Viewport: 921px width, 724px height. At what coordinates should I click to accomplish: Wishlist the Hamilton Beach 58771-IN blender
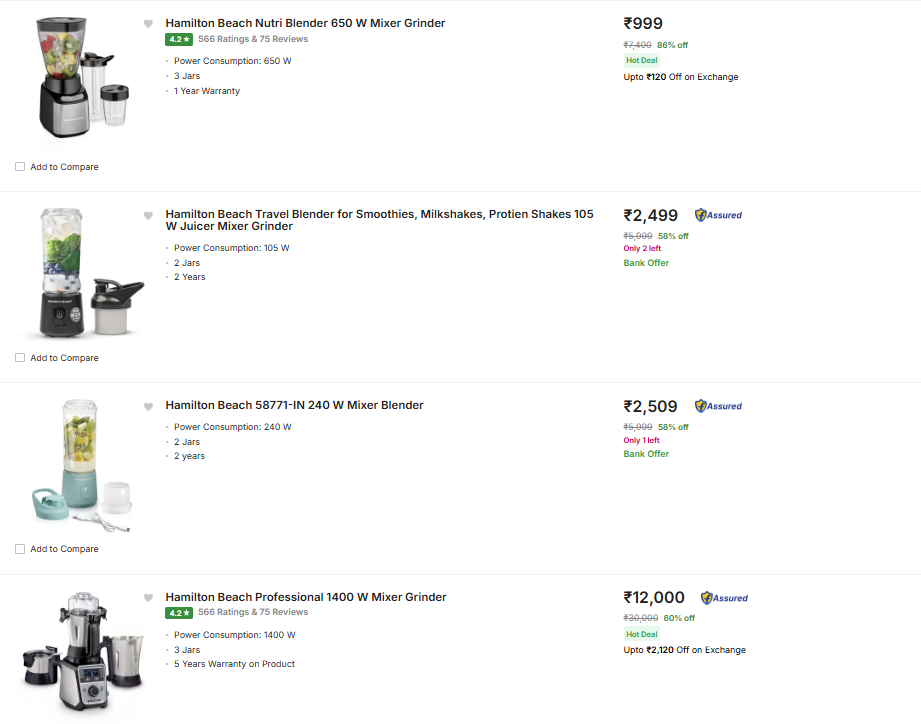148,406
